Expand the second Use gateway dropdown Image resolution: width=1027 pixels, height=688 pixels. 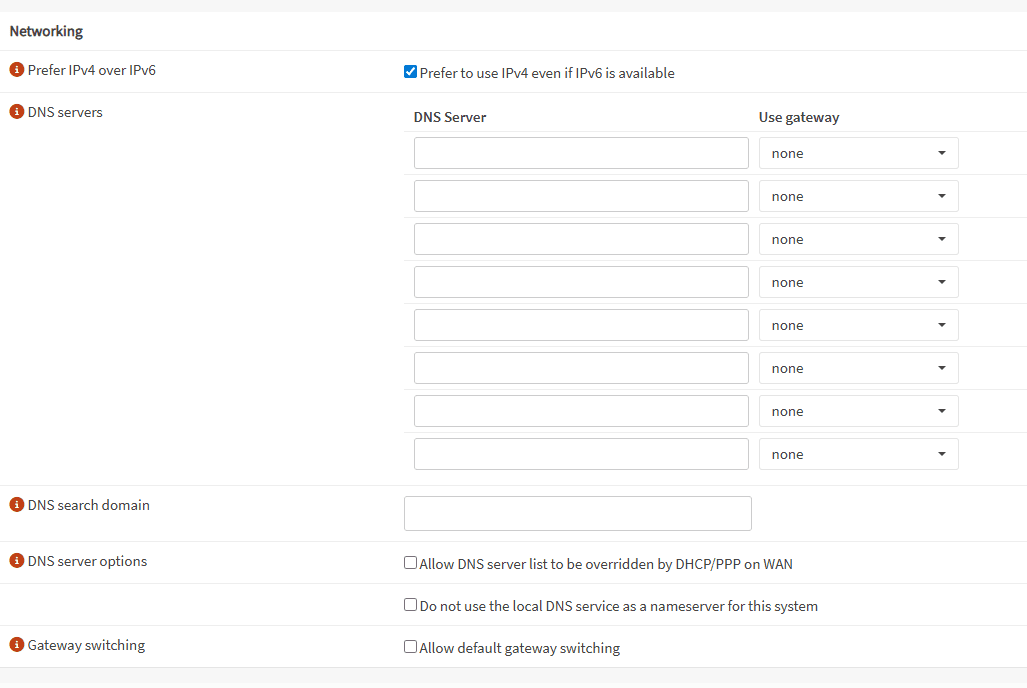click(x=858, y=196)
